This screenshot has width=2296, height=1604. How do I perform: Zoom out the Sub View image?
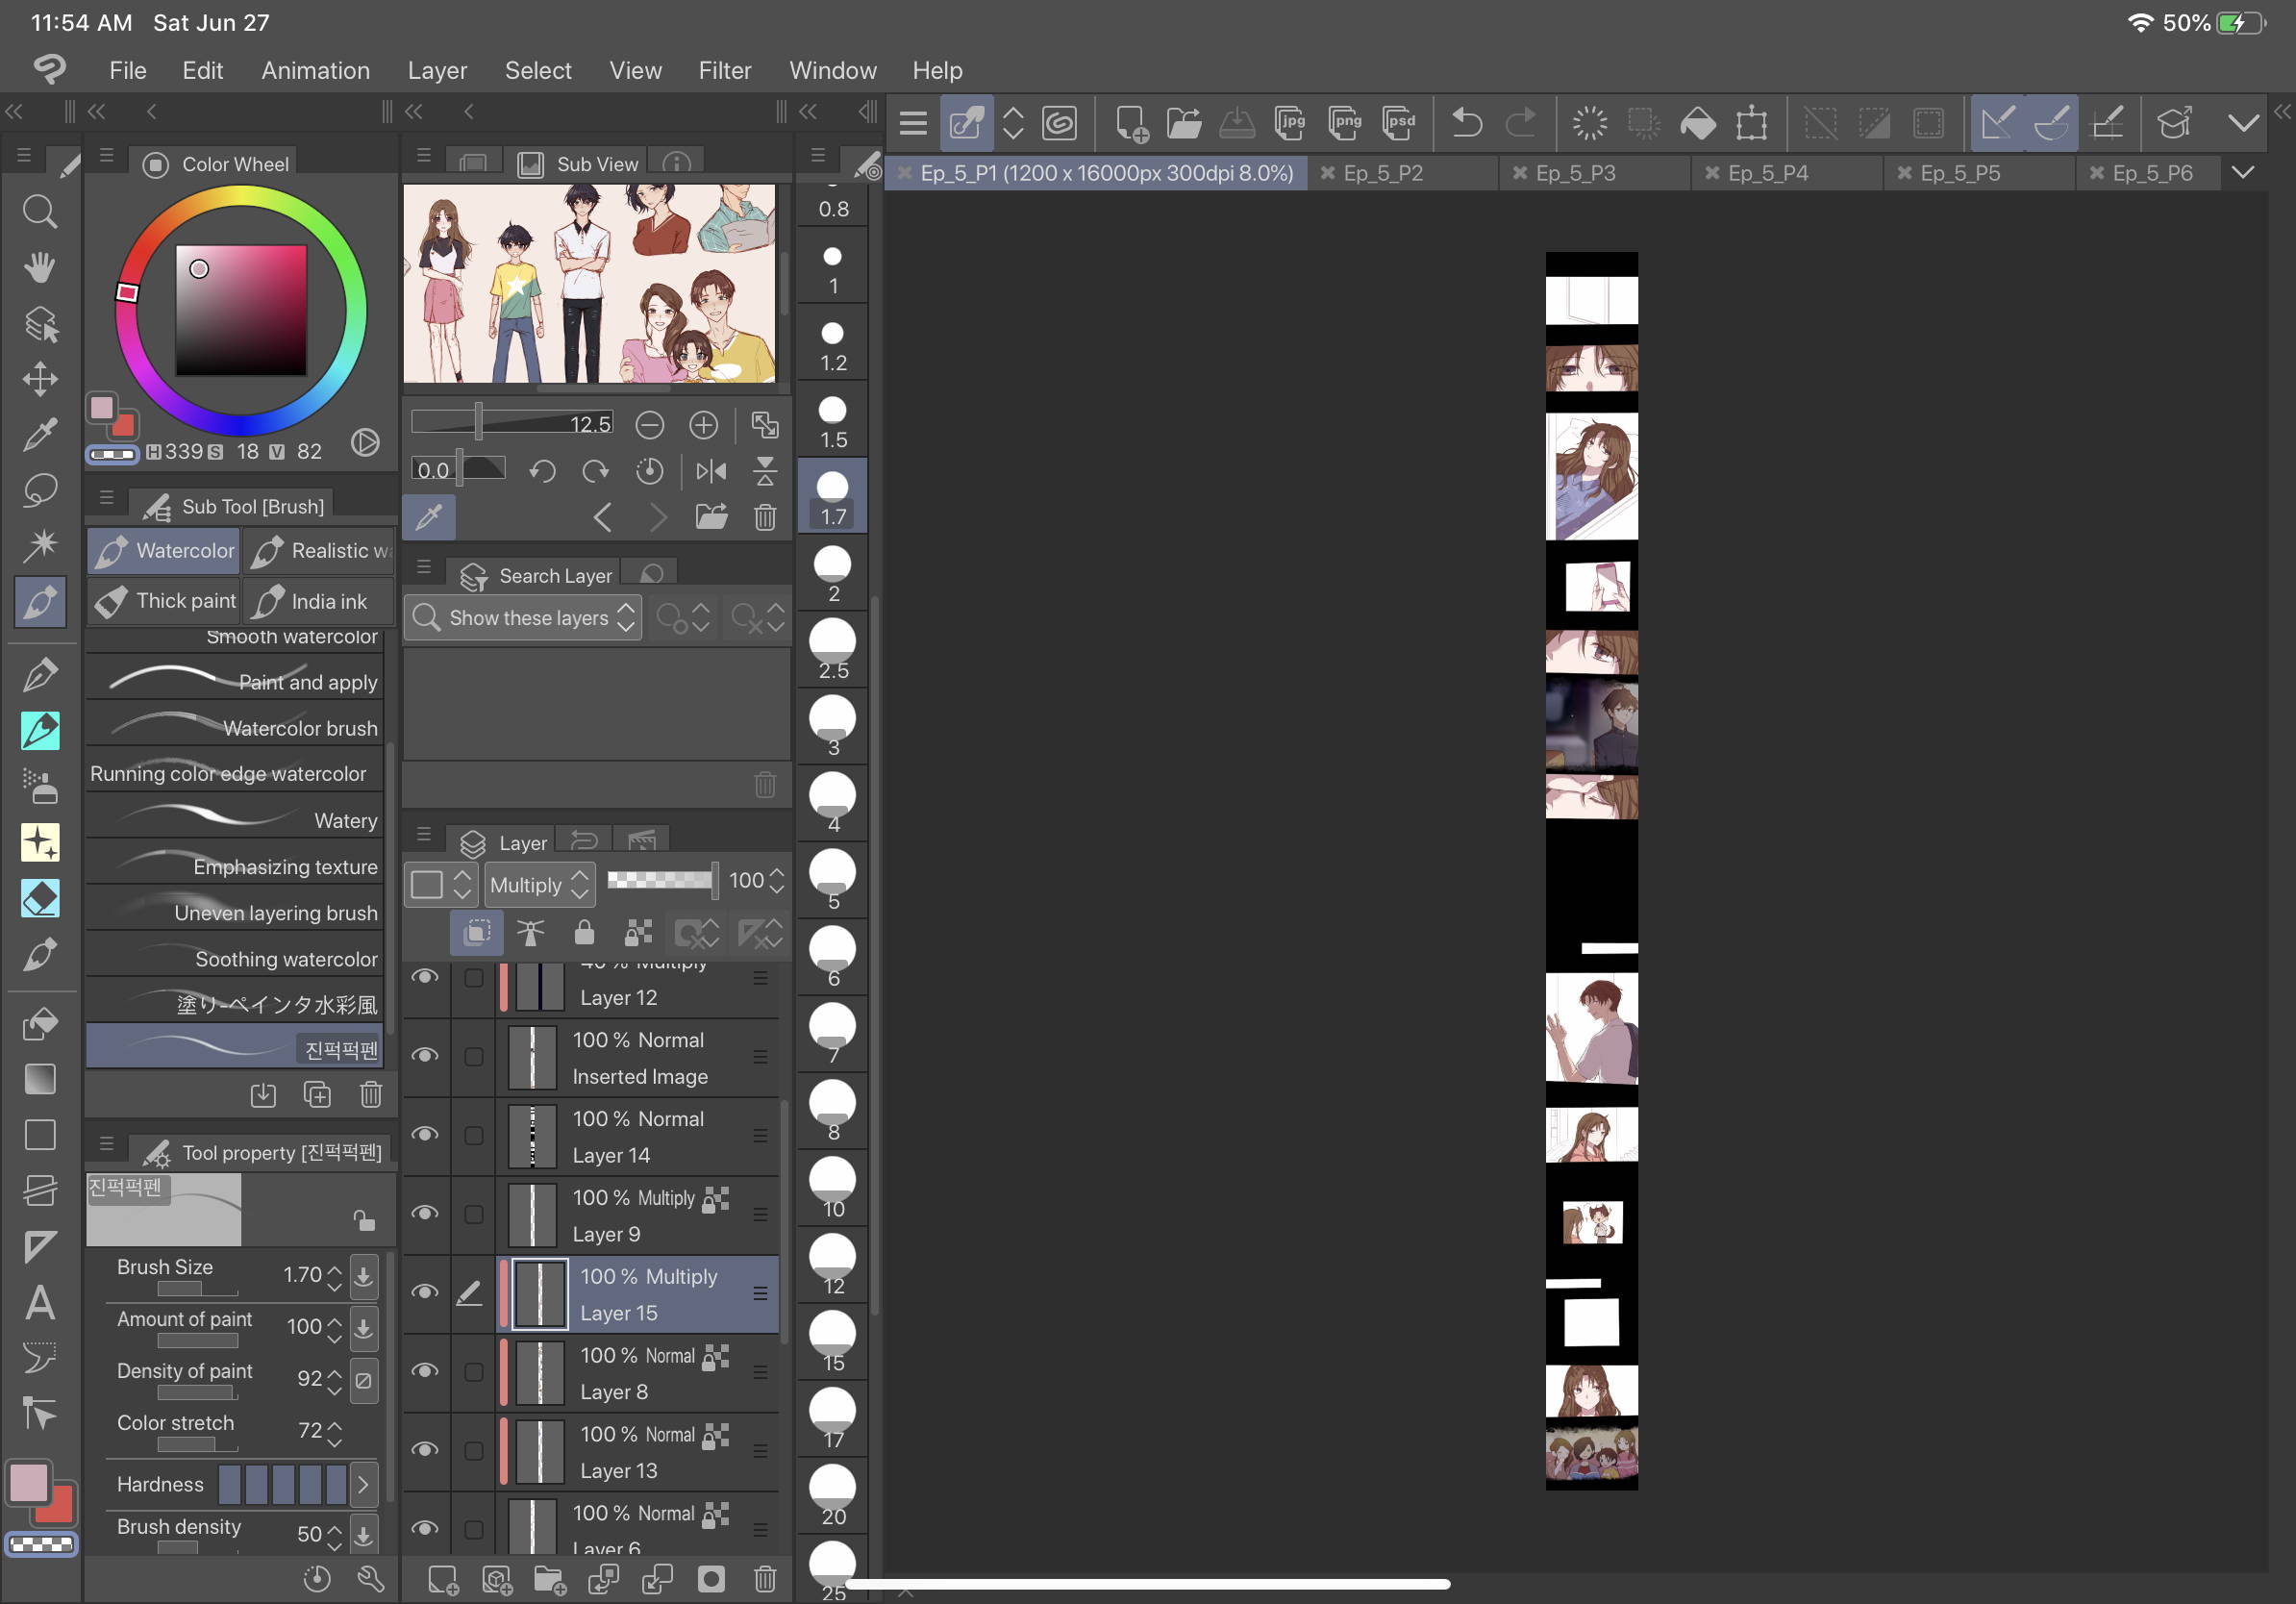pyautogui.click(x=650, y=425)
